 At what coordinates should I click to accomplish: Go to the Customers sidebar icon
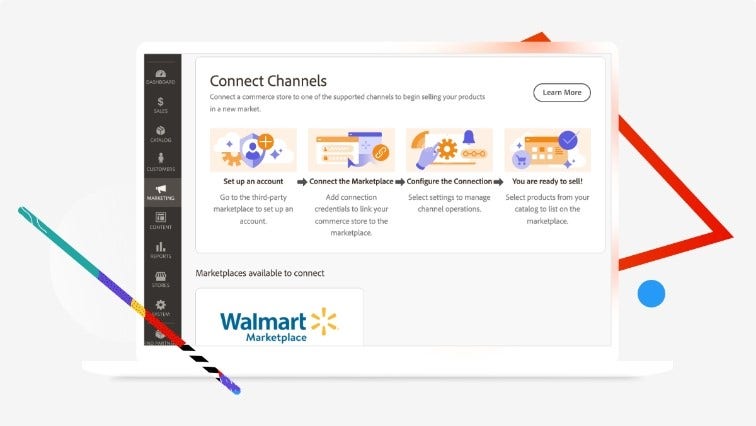[161, 160]
